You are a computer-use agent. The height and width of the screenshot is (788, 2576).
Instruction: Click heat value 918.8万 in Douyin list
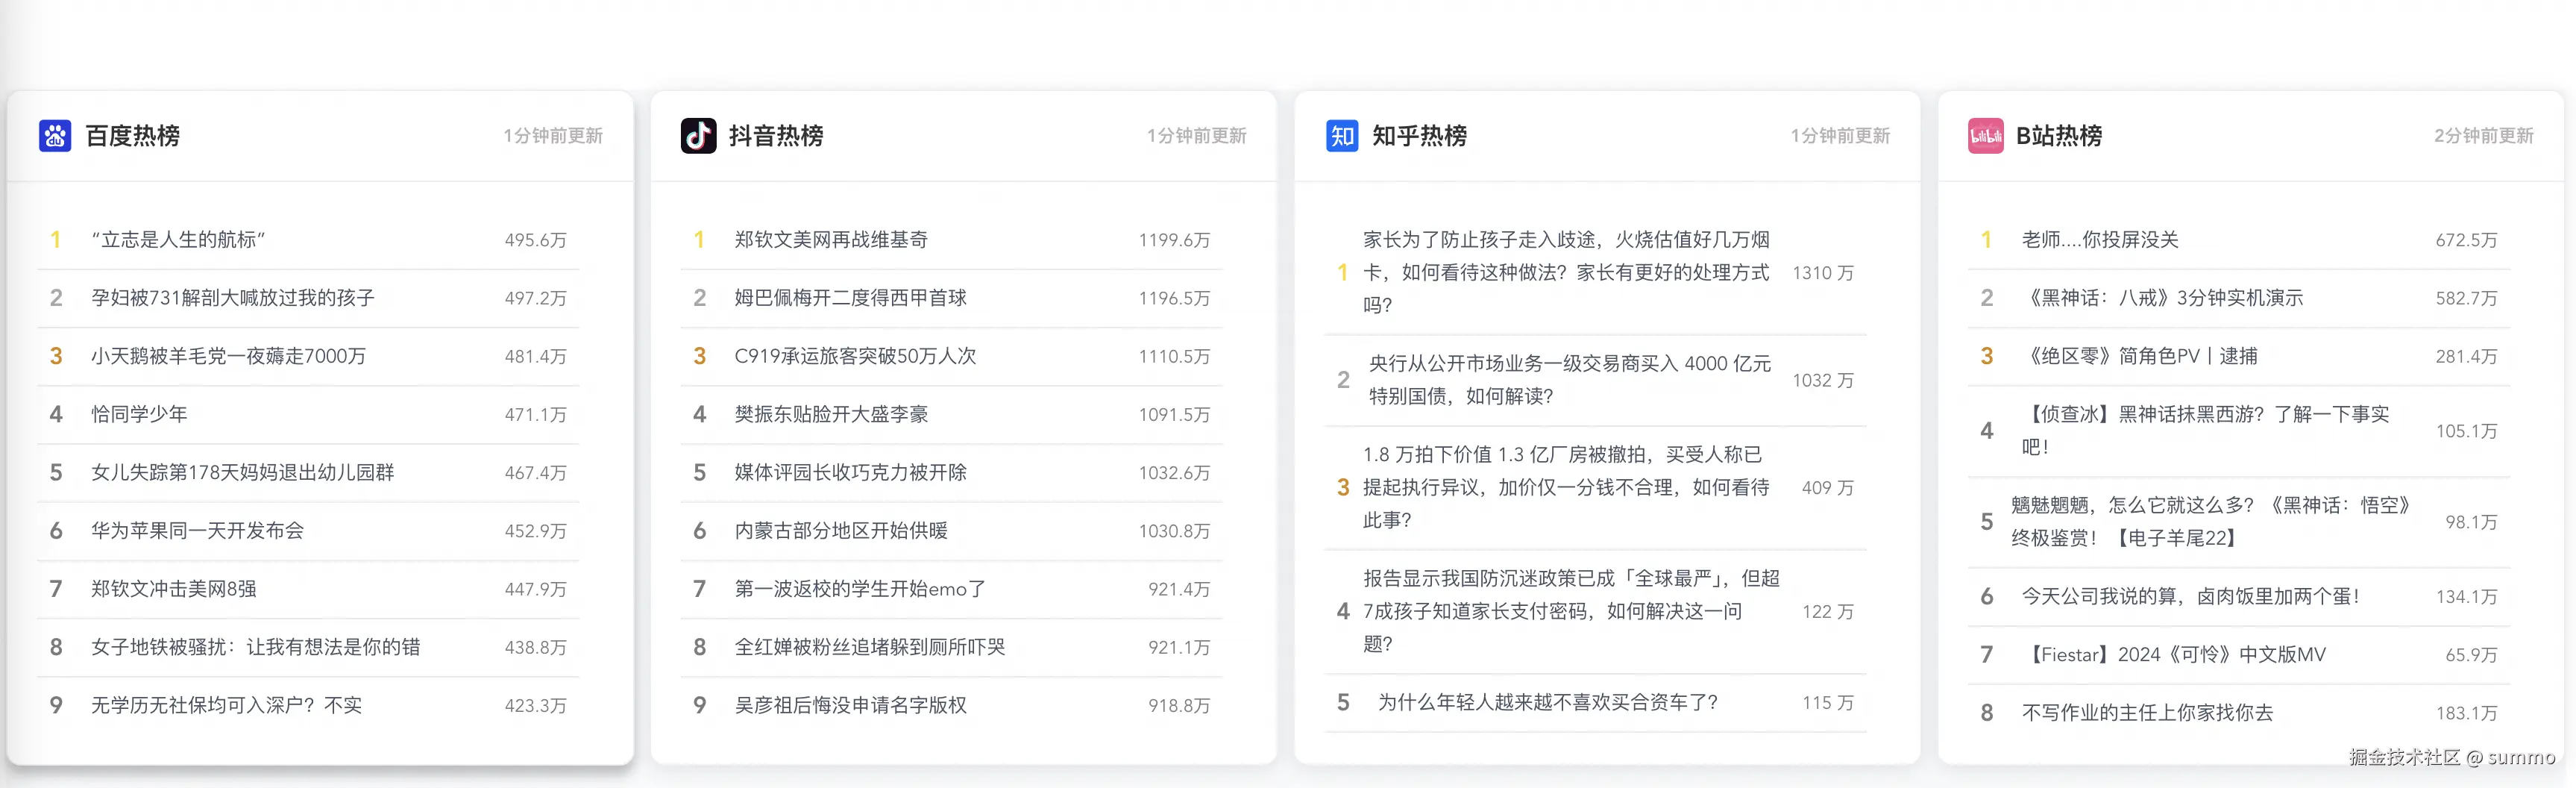pyautogui.click(x=1179, y=705)
